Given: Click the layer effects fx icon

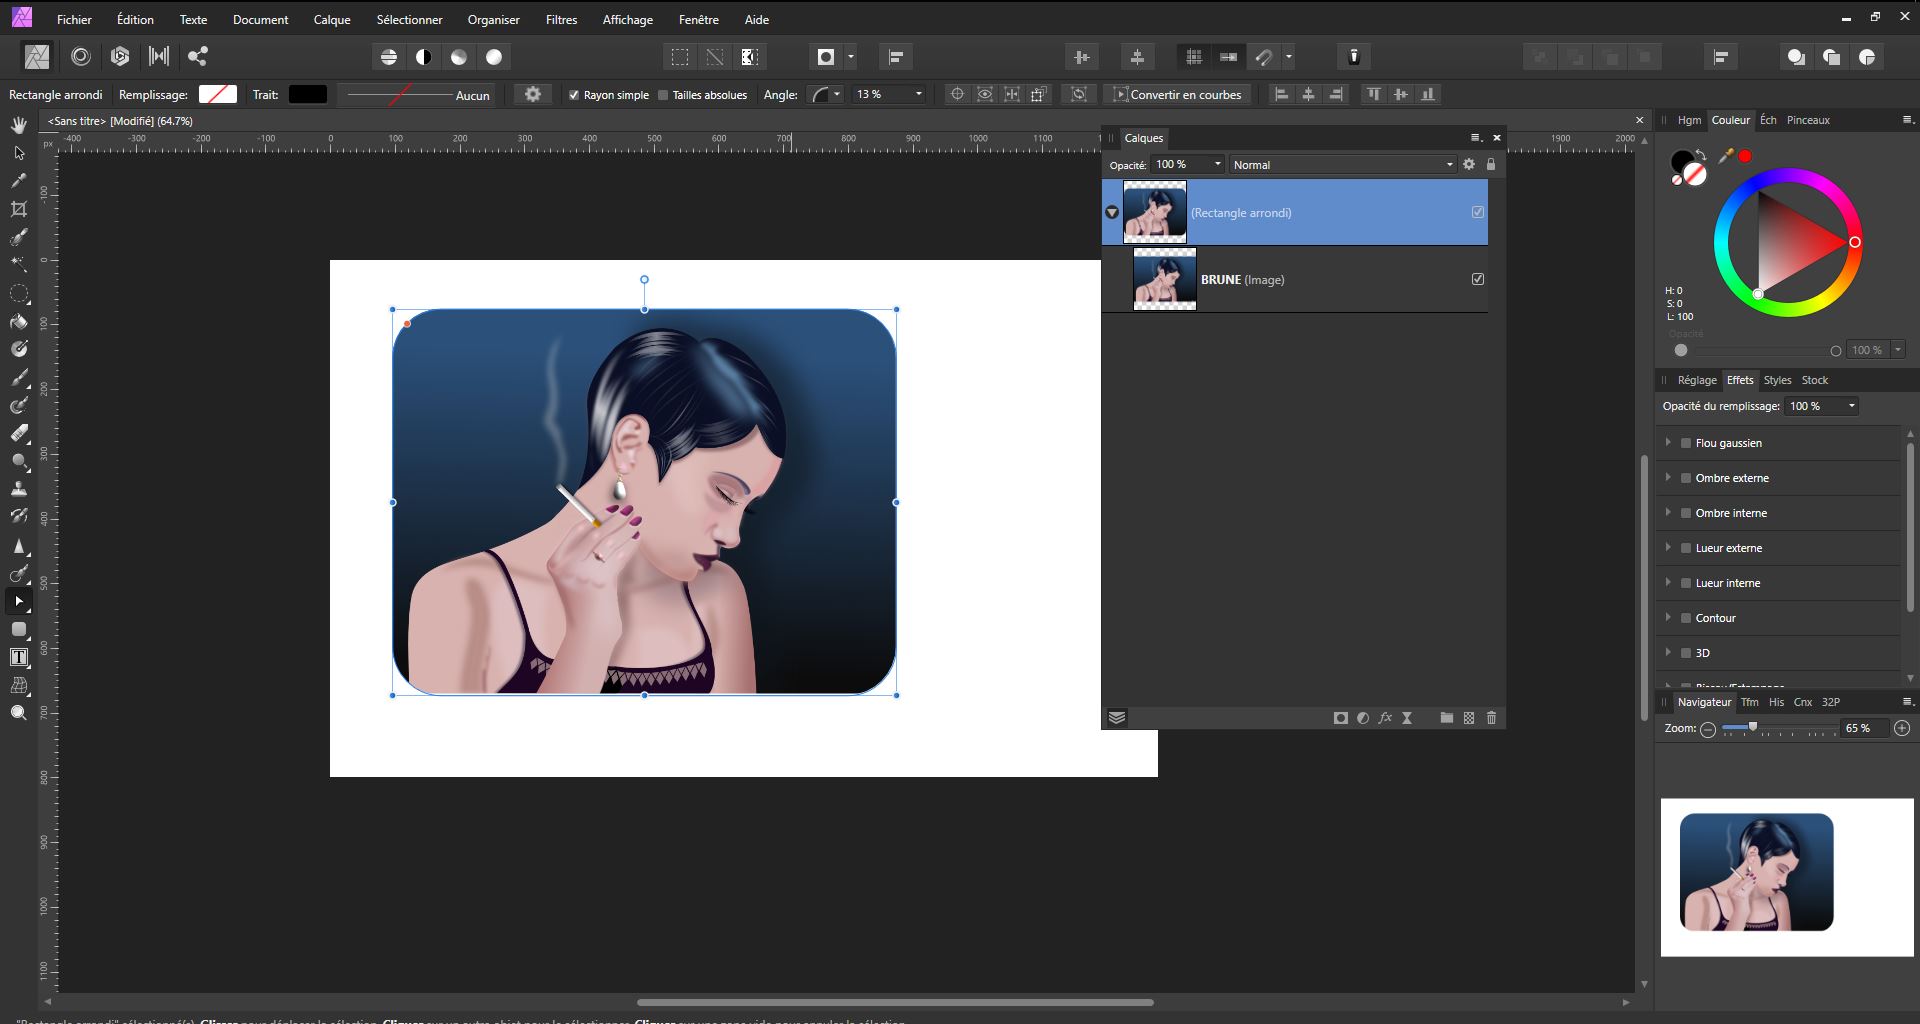Looking at the screenshot, I should click(1385, 718).
